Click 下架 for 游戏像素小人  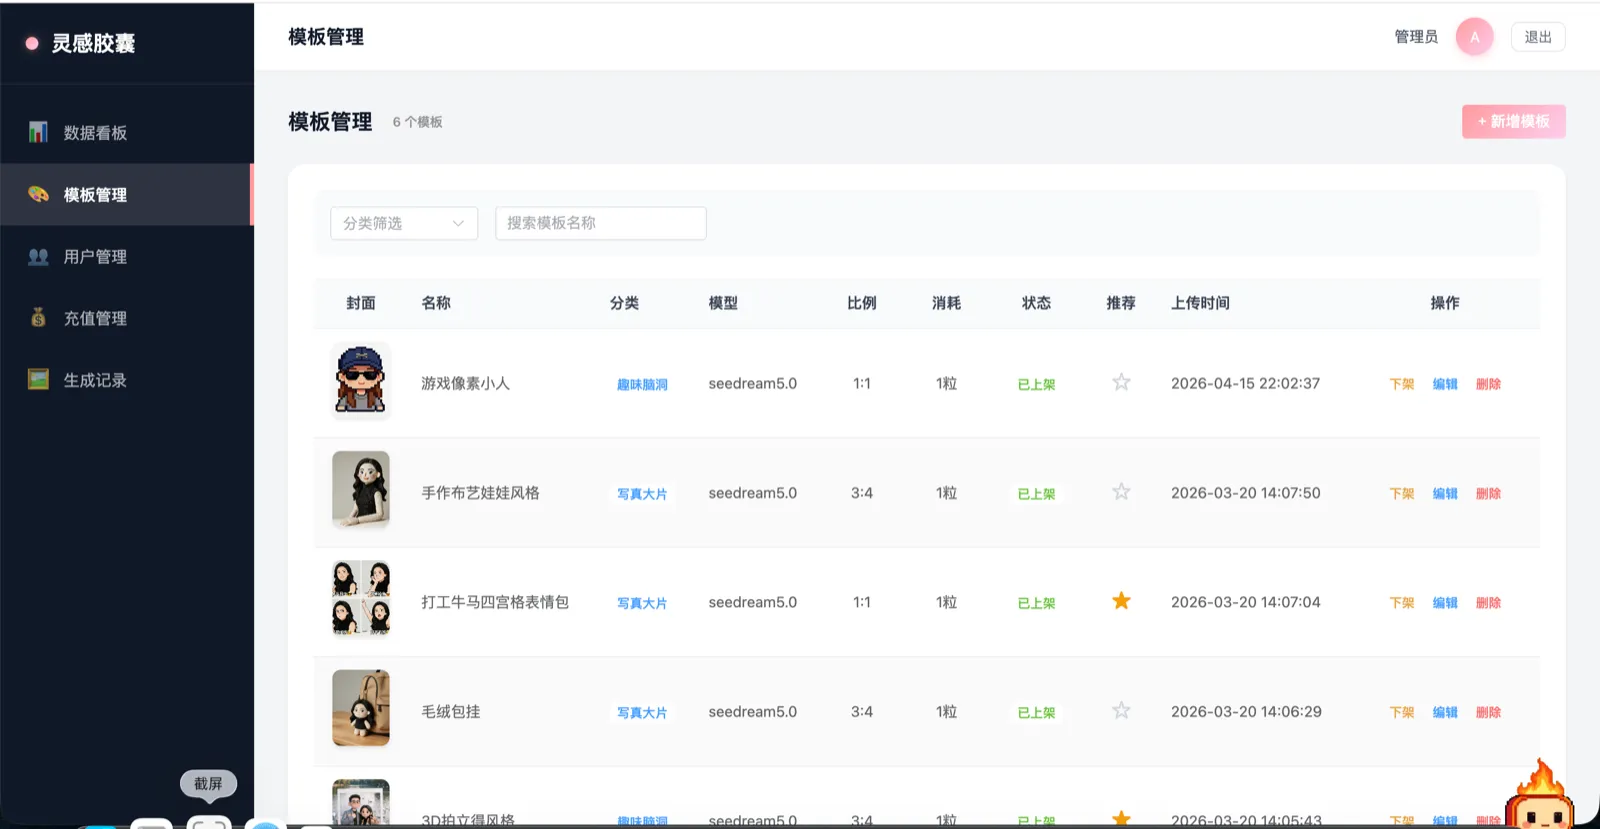coord(1402,384)
